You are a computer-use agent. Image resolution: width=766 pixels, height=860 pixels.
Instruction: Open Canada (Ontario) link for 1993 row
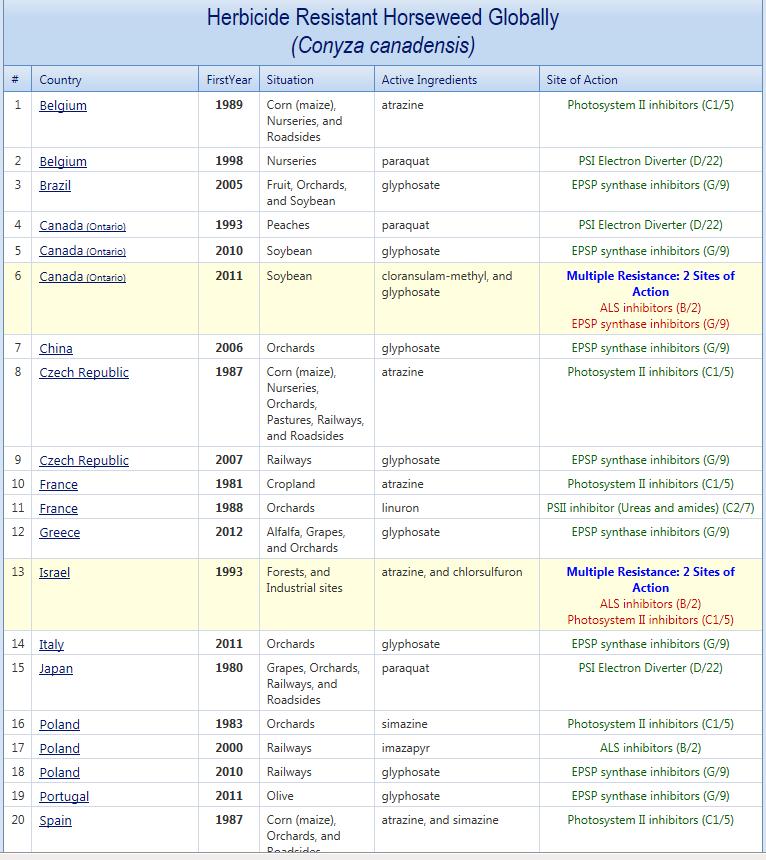point(82,225)
